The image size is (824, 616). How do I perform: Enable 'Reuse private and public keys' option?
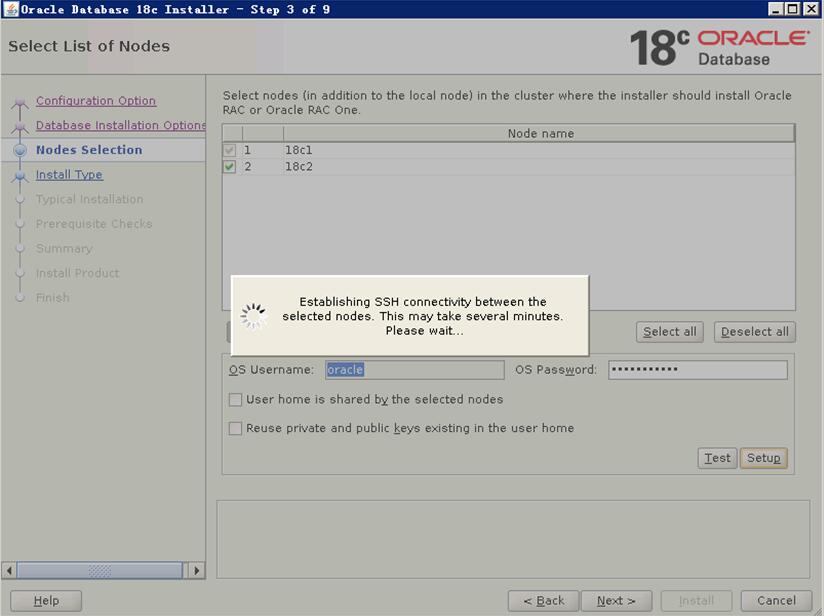tap(235, 428)
